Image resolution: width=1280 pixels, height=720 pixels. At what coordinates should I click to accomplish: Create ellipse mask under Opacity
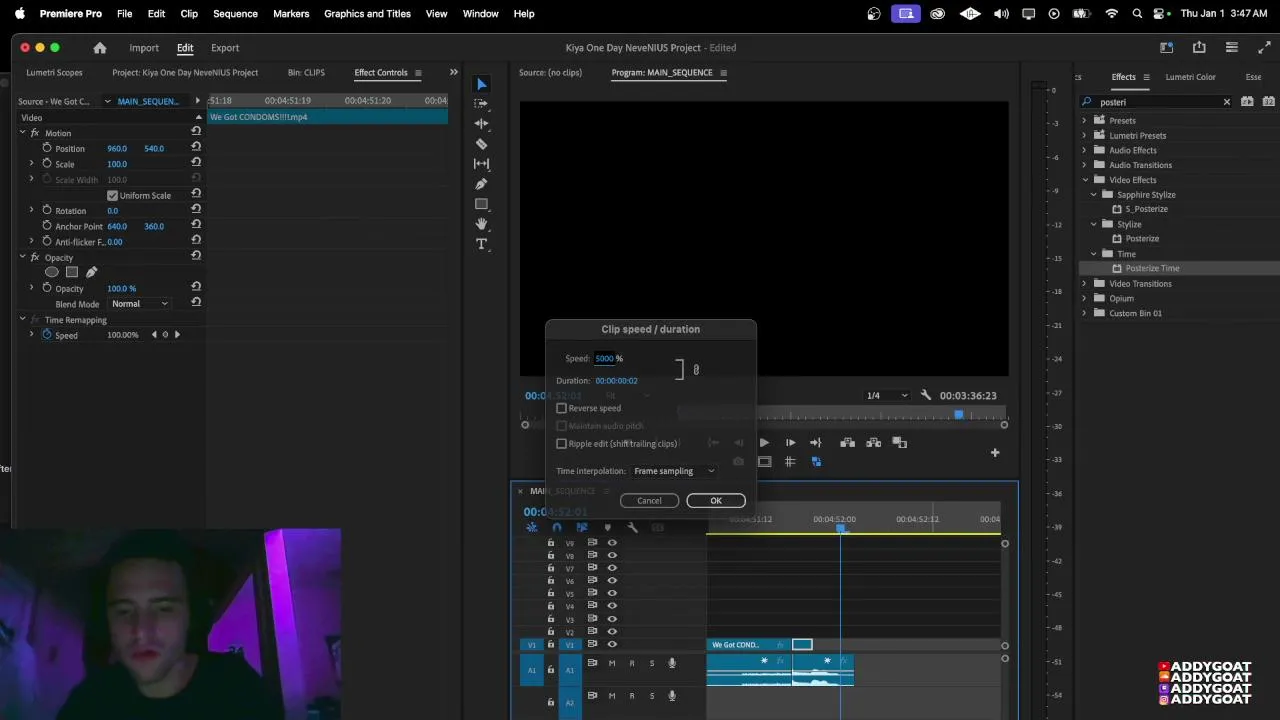coord(52,272)
